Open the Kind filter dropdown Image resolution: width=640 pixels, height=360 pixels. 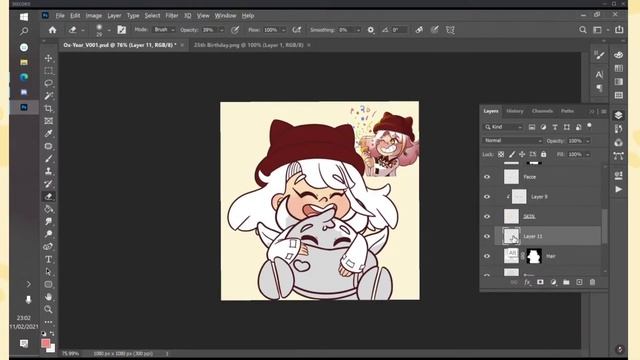coord(503,127)
